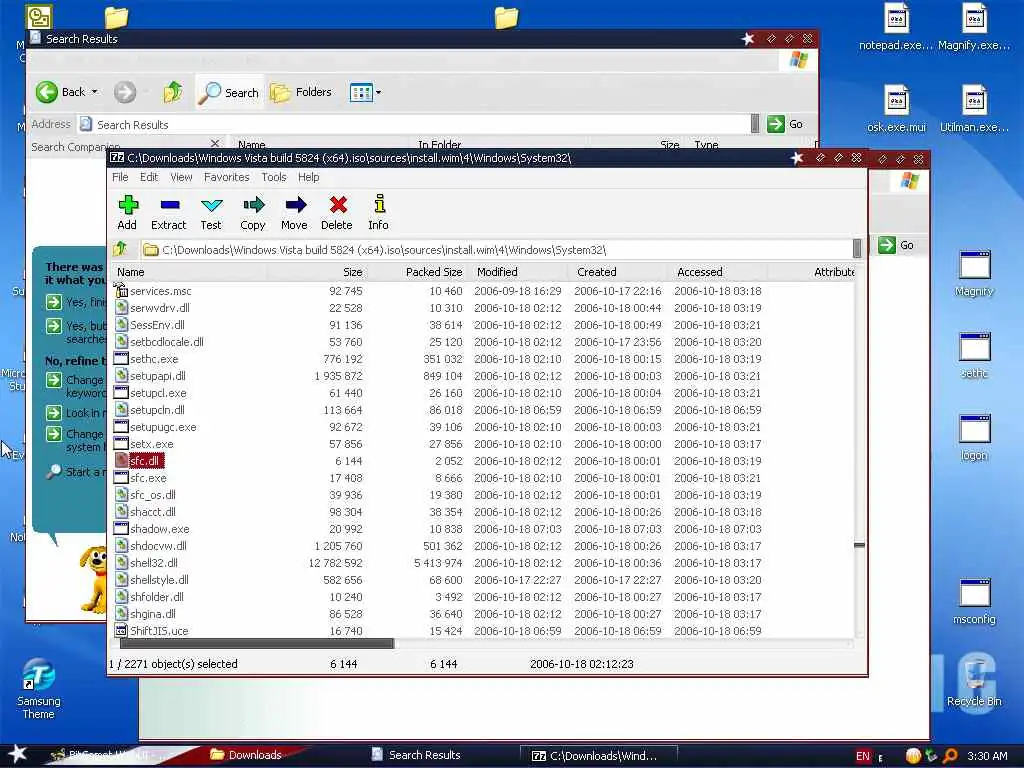Image resolution: width=1024 pixels, height=768 pixels.
Task: Select the setupapi.dll file
Action: tap(158, 376)
